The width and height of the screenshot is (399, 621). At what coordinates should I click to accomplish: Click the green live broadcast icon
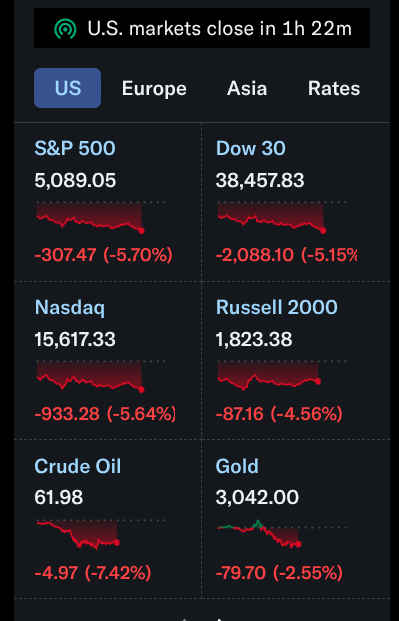[x=65, y=29]
